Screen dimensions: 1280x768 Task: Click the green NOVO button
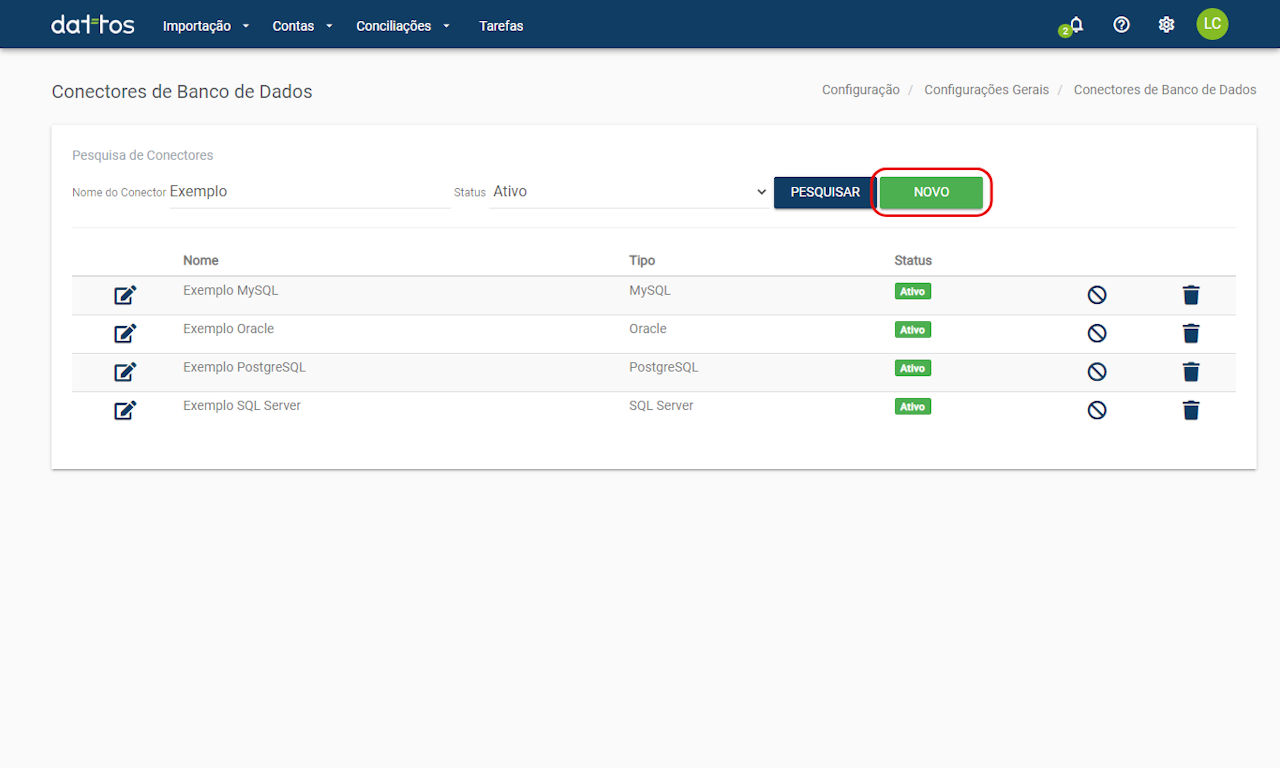[x=931, y=192]
